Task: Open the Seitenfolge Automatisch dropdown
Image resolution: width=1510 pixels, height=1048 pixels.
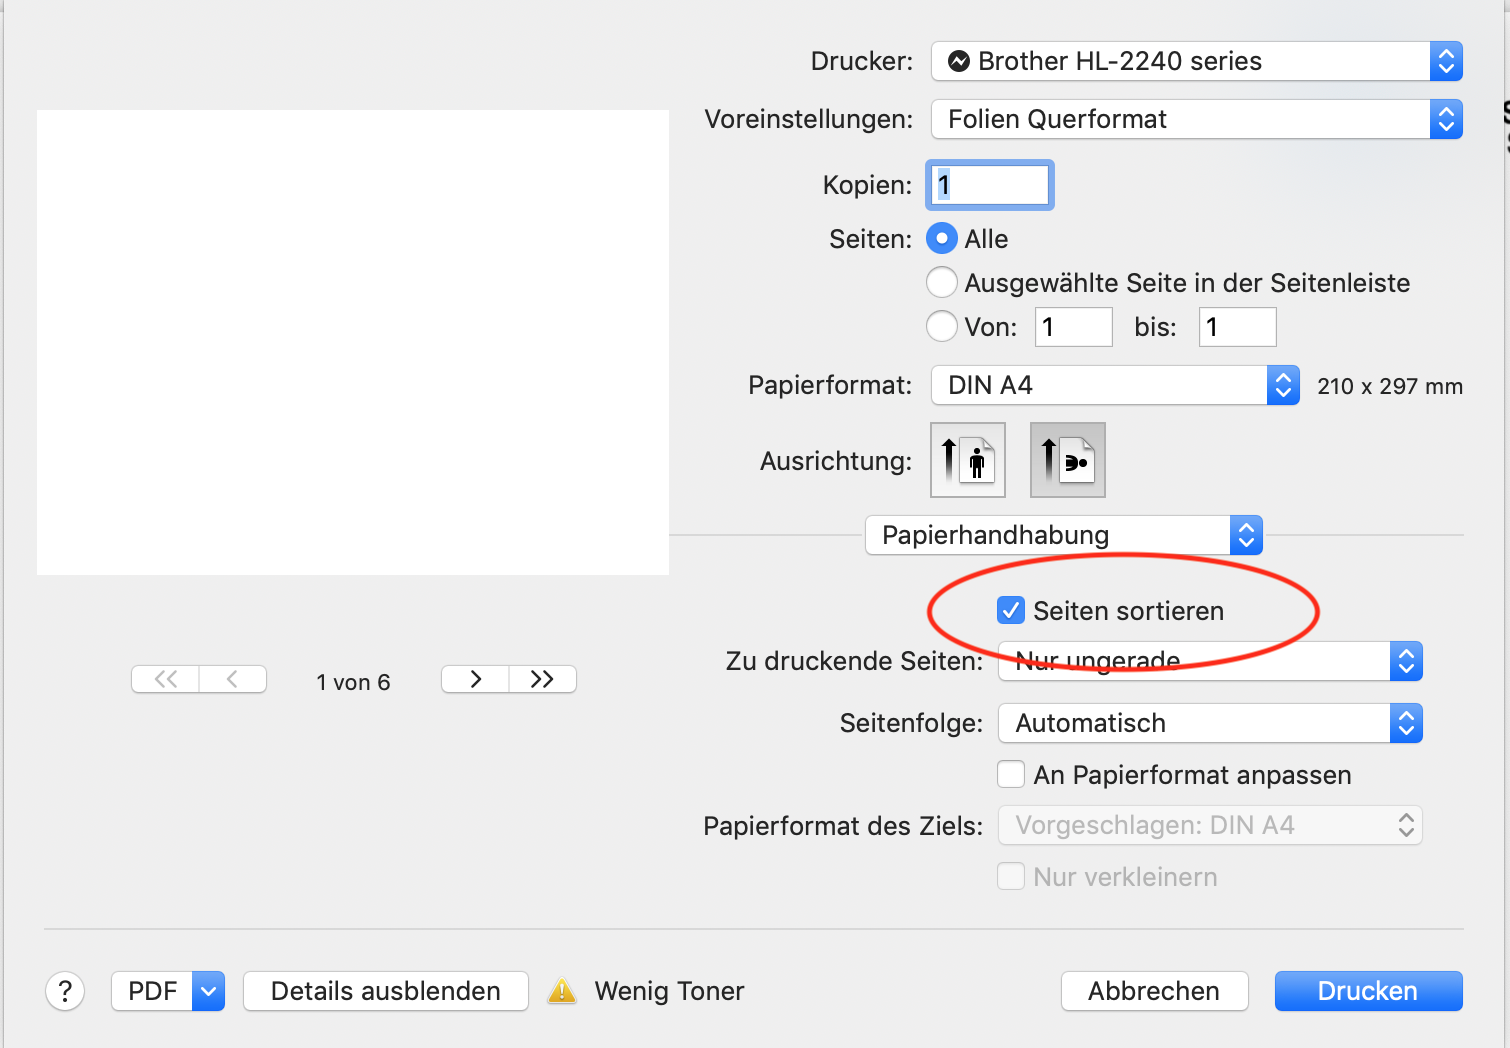Action: pos(1210,723)
